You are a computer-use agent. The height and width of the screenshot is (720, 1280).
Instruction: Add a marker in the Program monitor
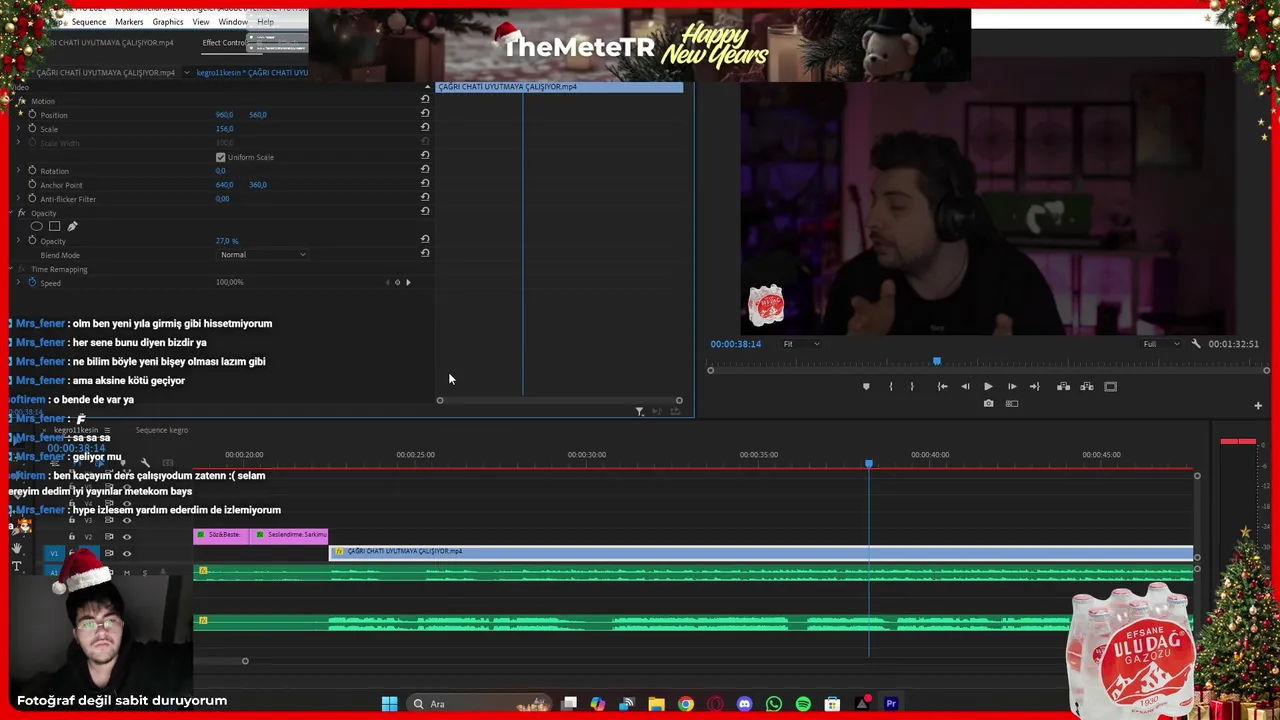tap(866, 386)
